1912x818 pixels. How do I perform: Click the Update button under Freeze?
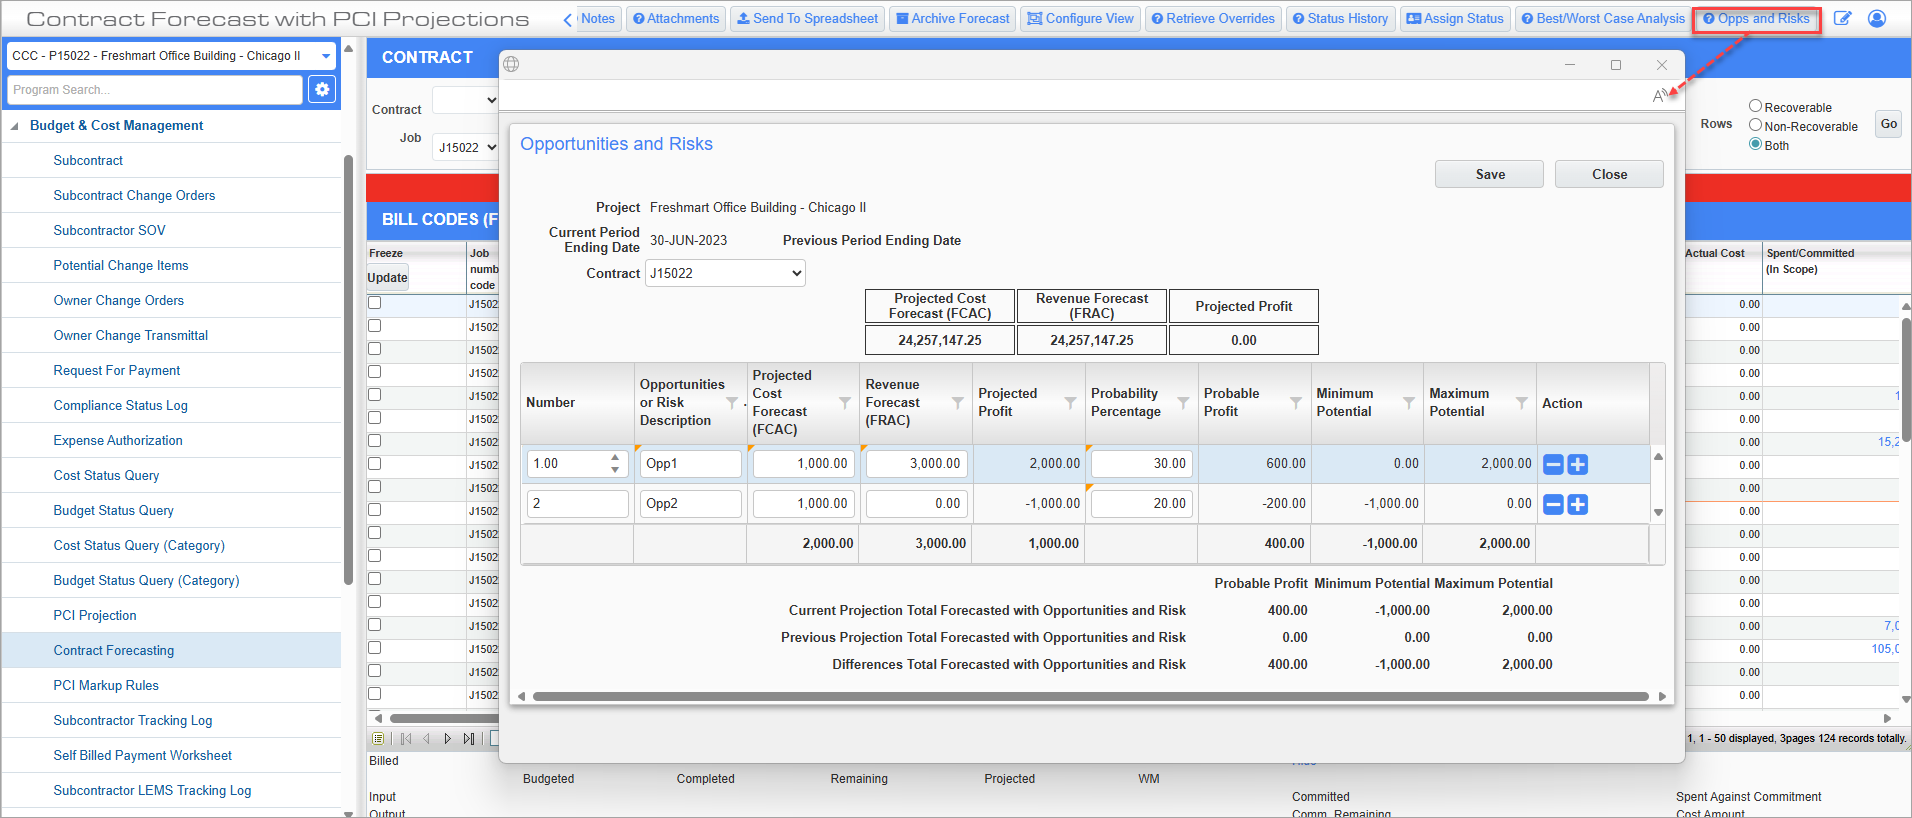(388, 278)
